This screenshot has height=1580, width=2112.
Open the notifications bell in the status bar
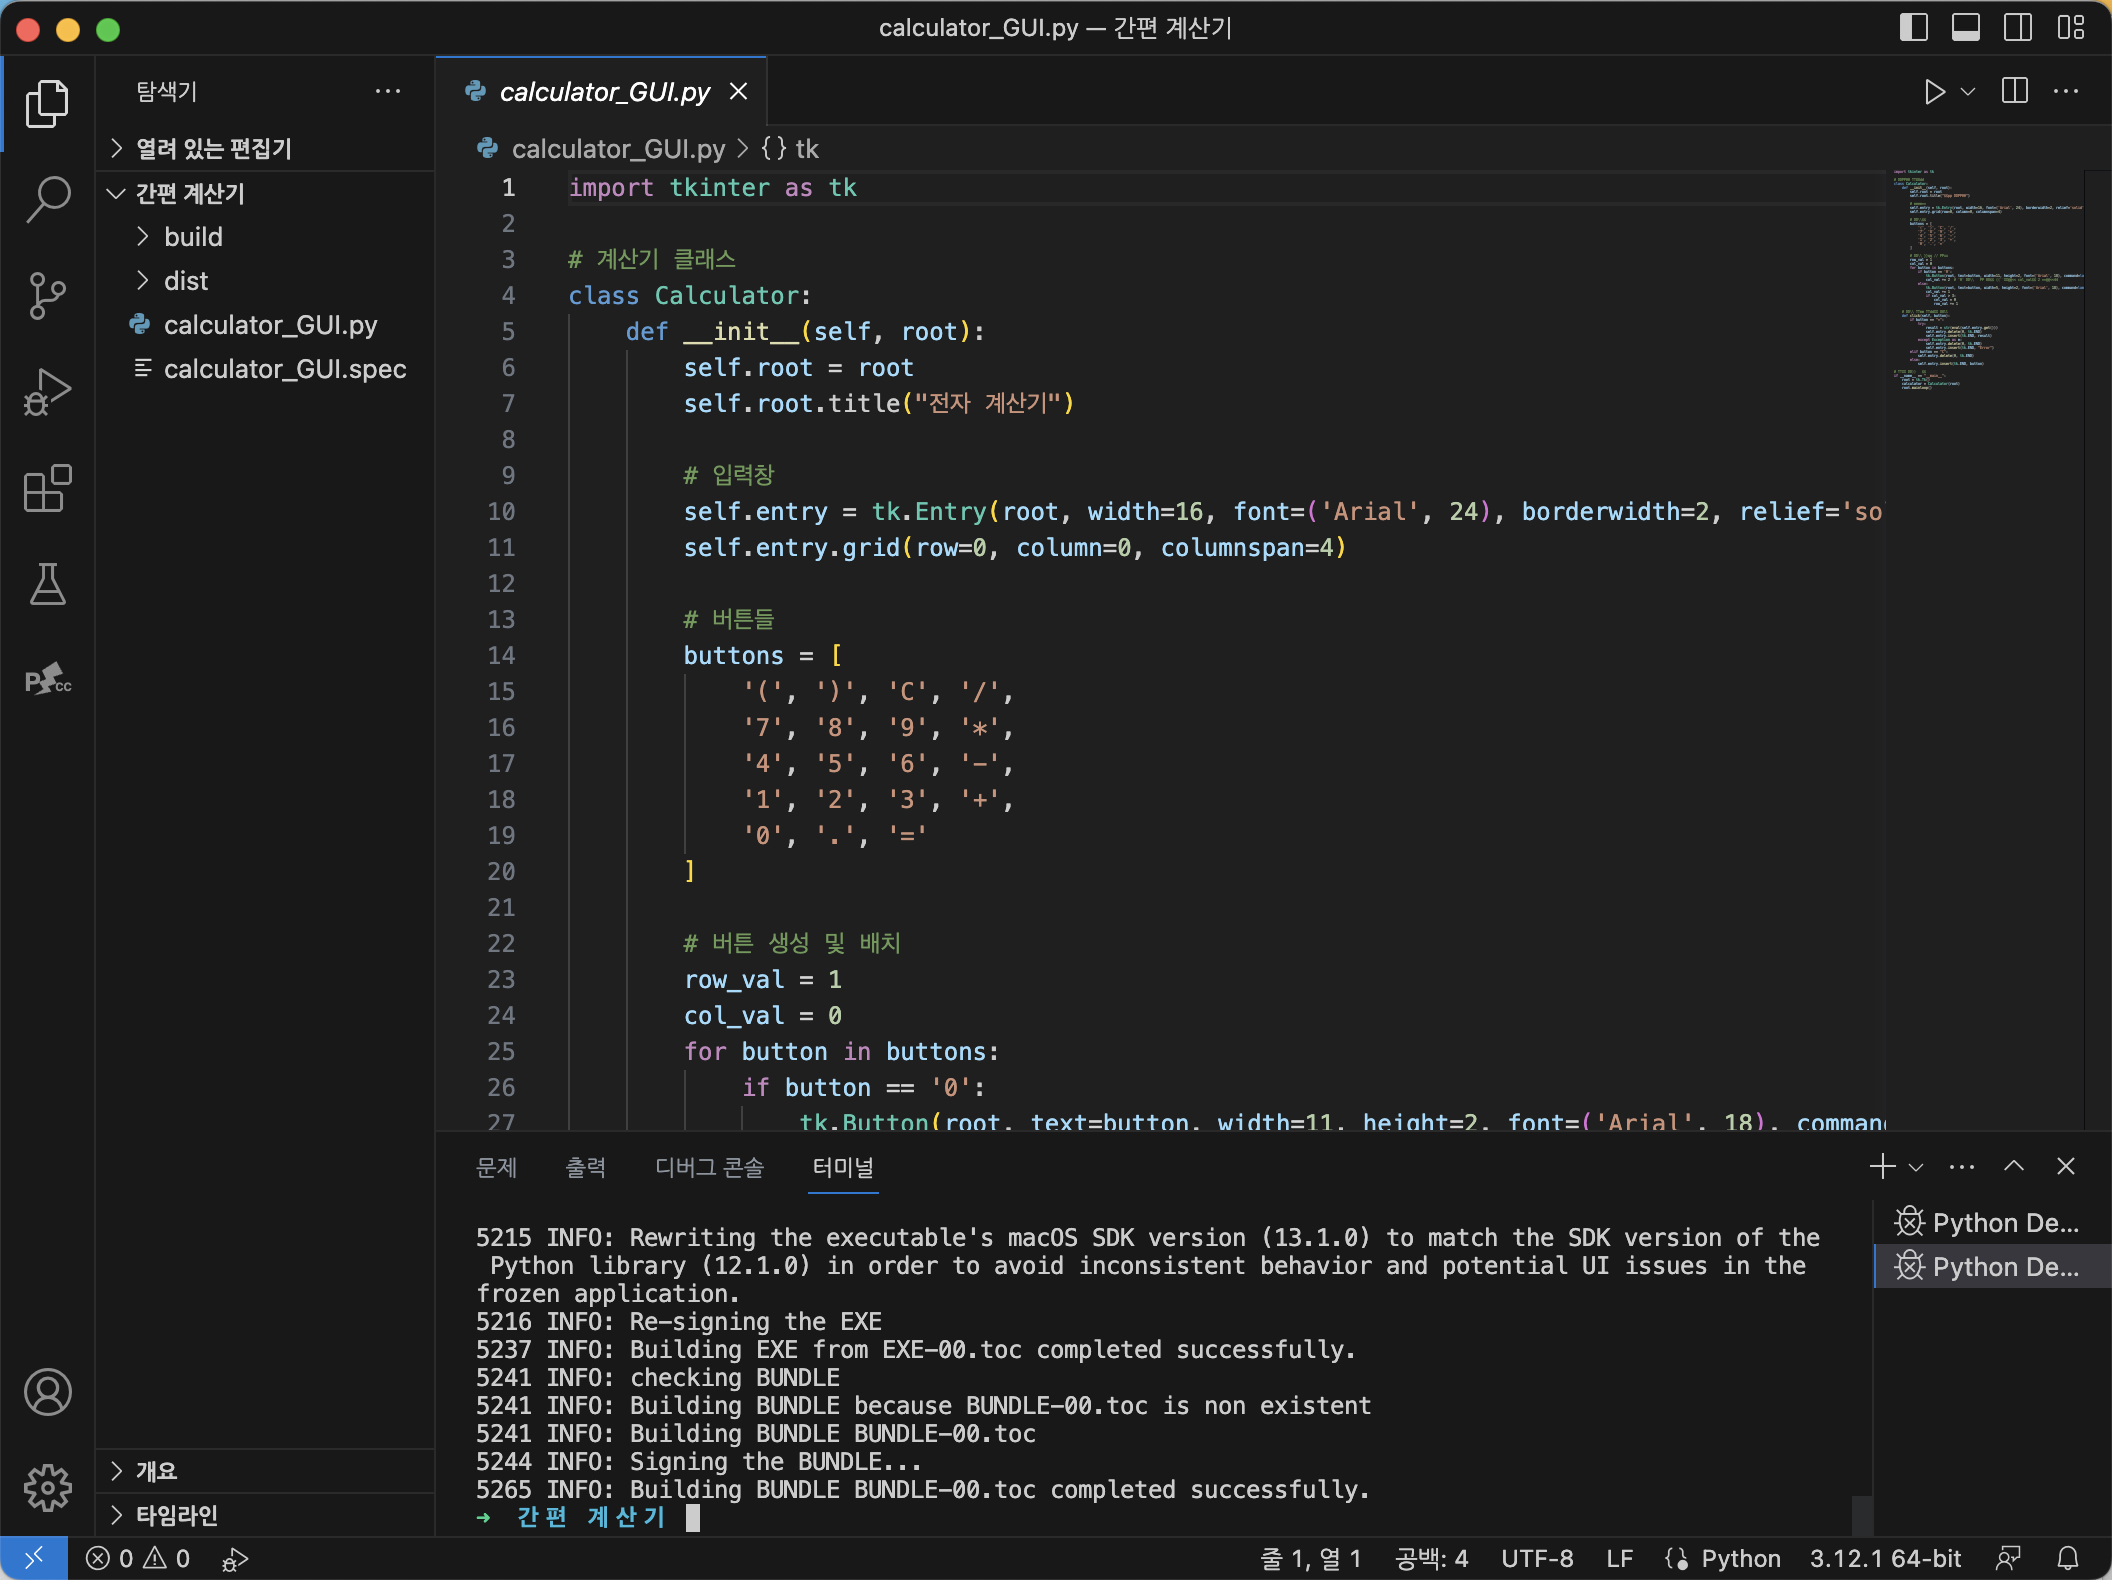tap(2067, 1558)
